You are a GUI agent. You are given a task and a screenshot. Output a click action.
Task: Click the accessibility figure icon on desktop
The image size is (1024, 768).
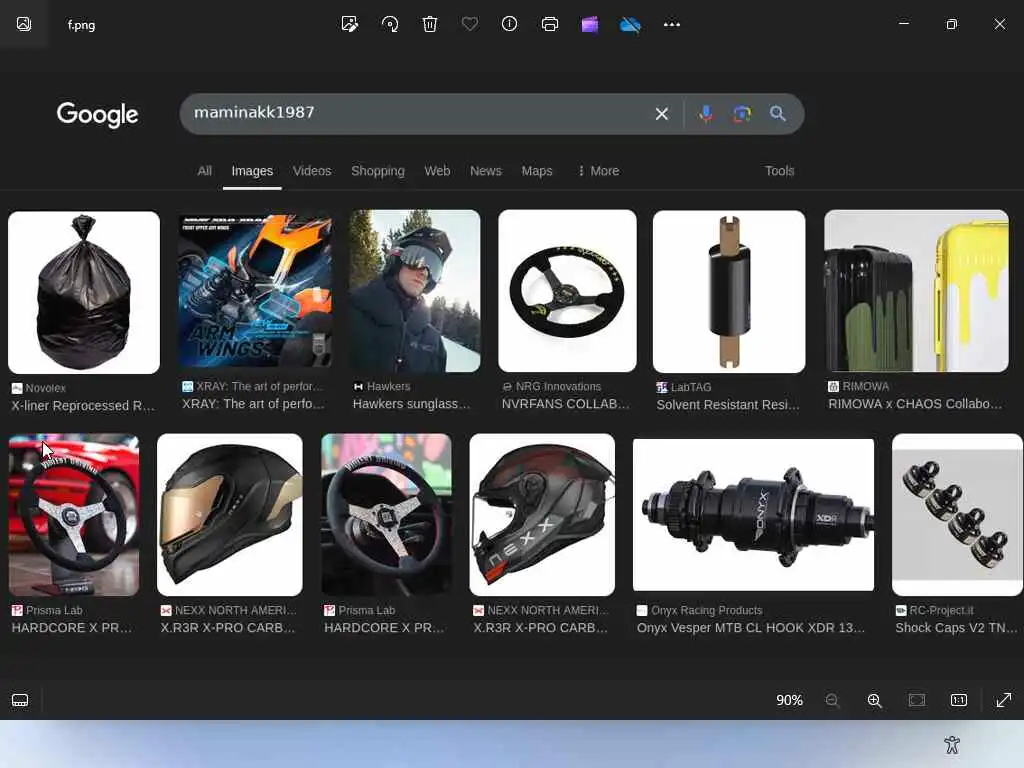952,744
